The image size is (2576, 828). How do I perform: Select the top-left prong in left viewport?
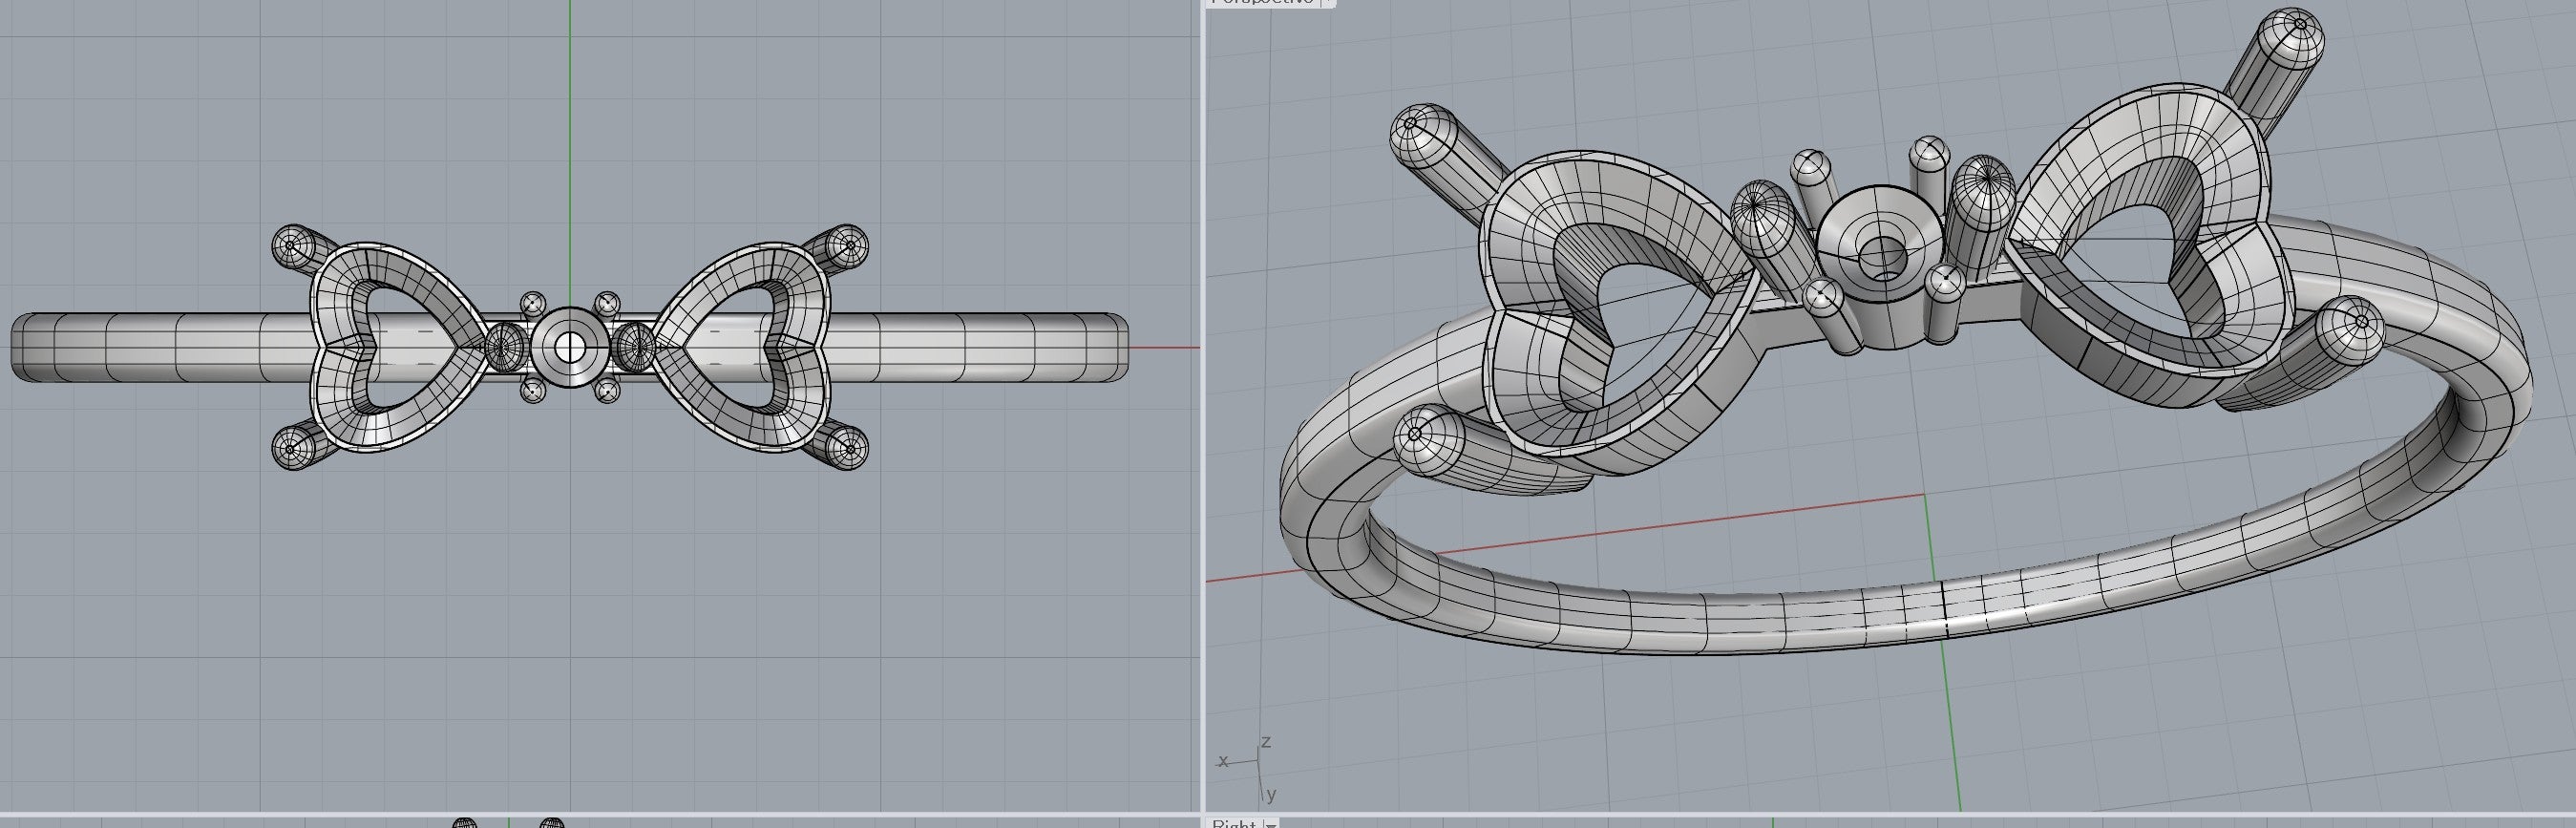coord(303,249)
